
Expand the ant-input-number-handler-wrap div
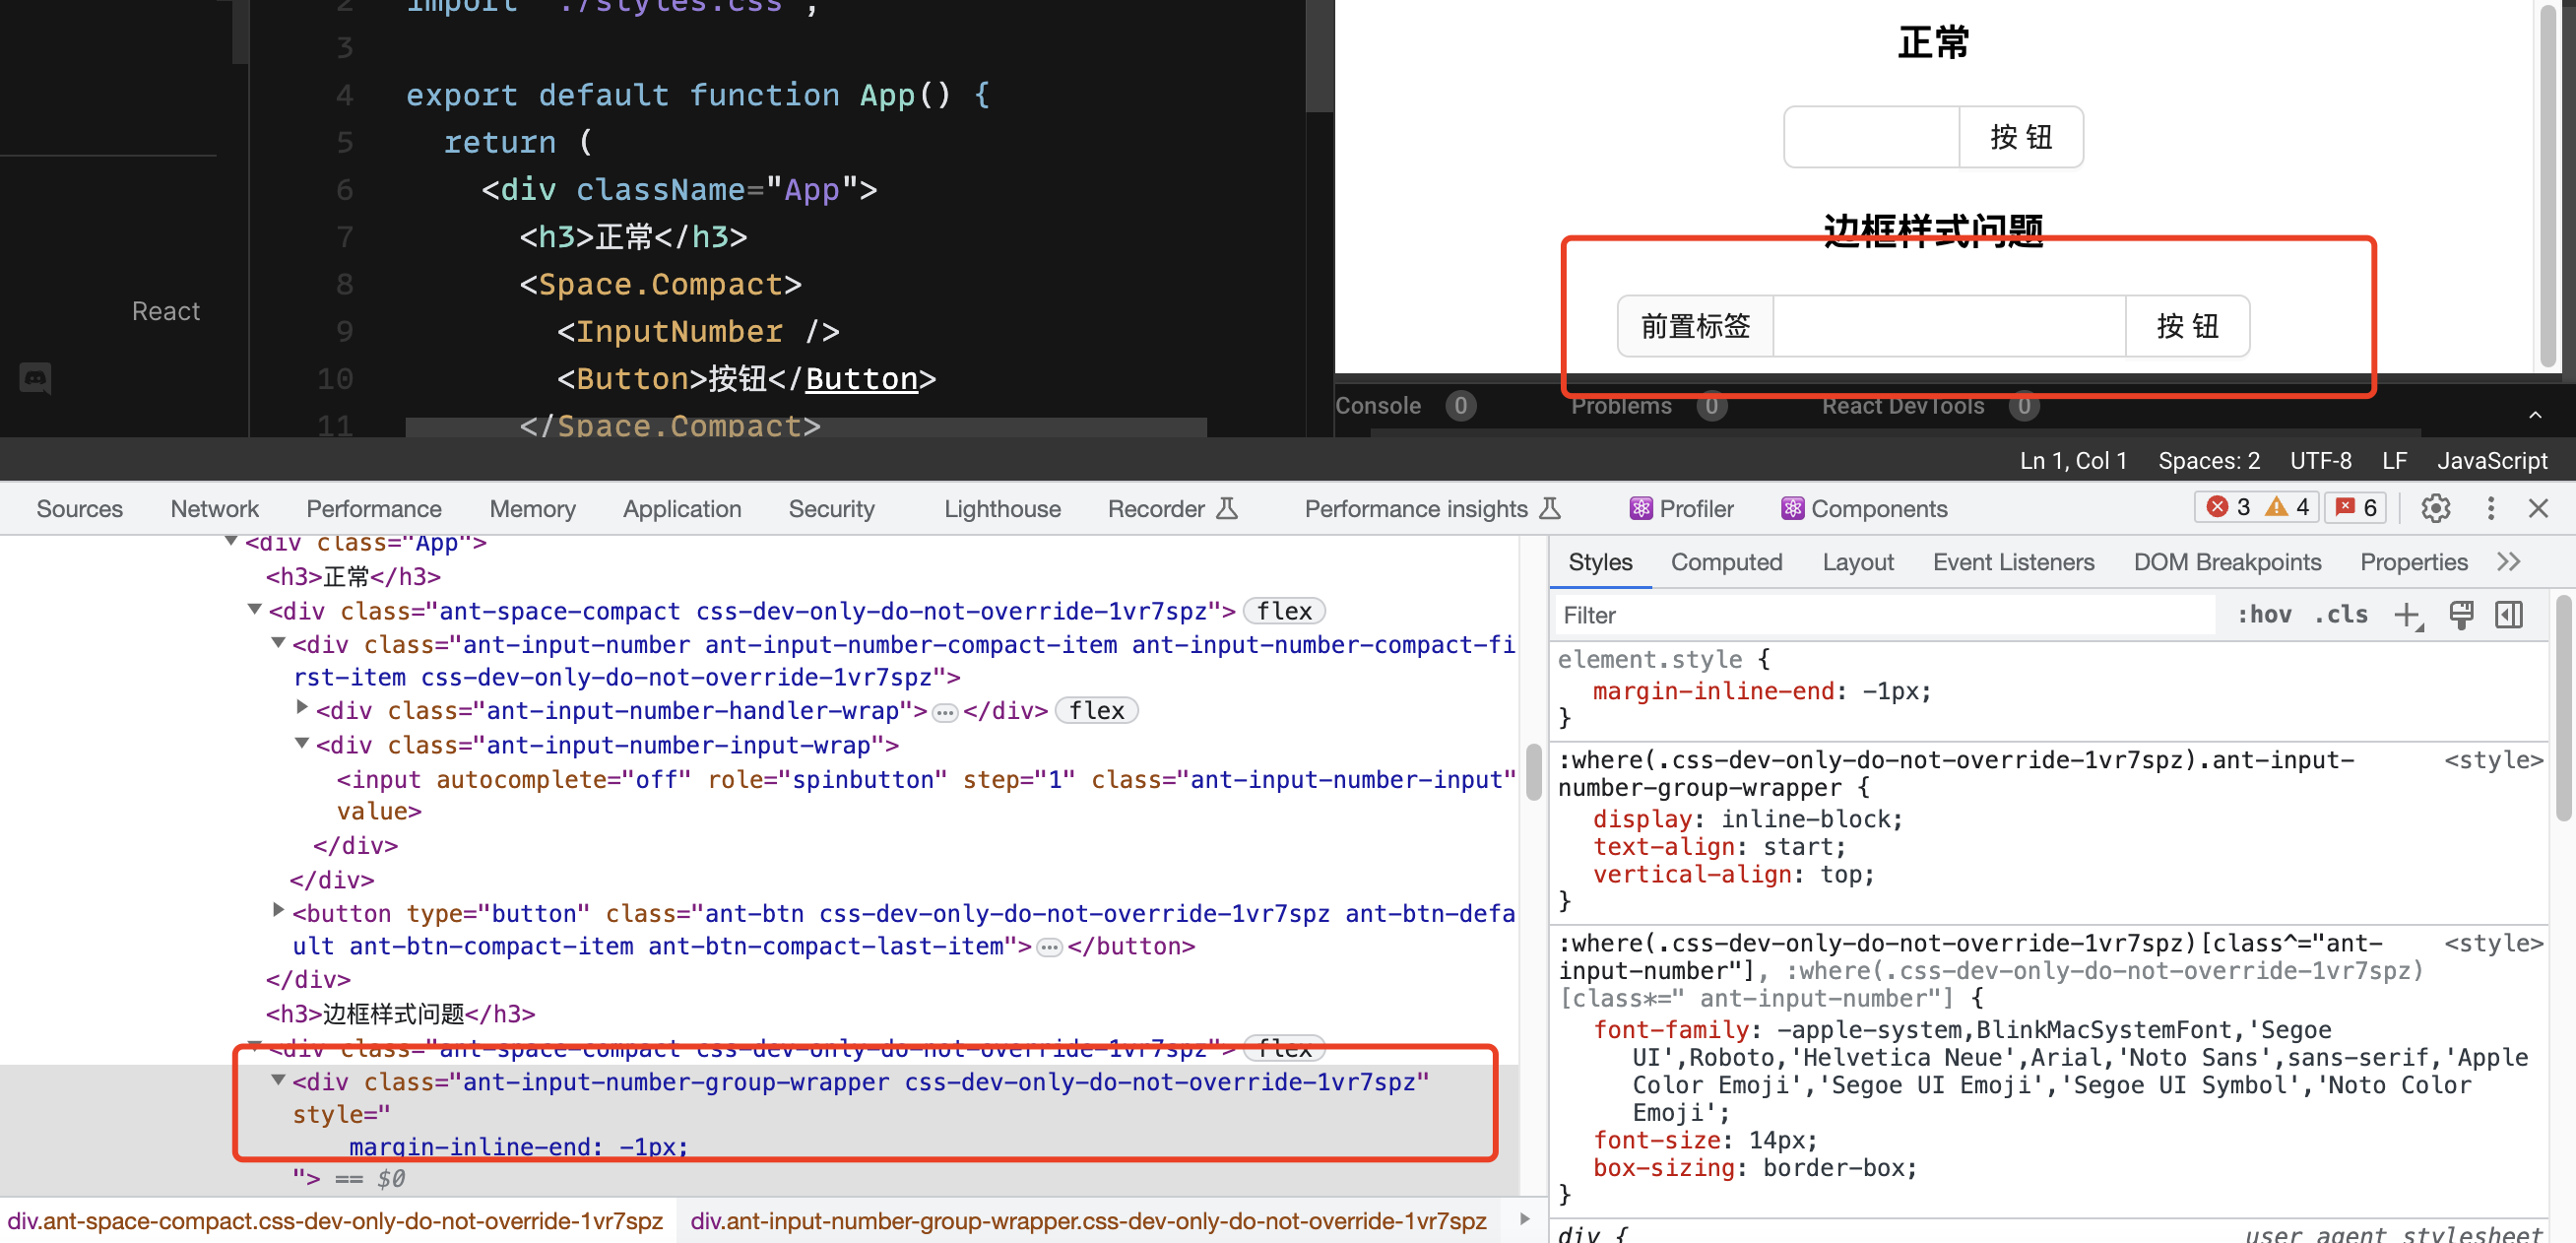[x=302, y=707]
